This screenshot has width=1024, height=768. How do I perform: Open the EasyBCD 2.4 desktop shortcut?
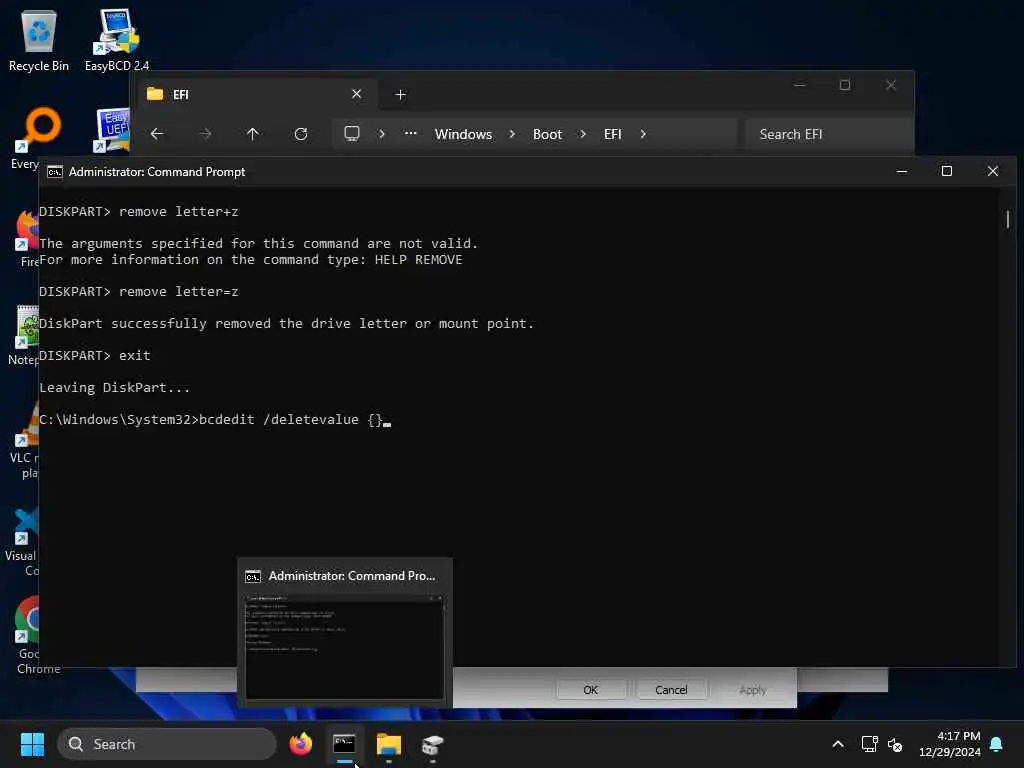tap(117, 40)
